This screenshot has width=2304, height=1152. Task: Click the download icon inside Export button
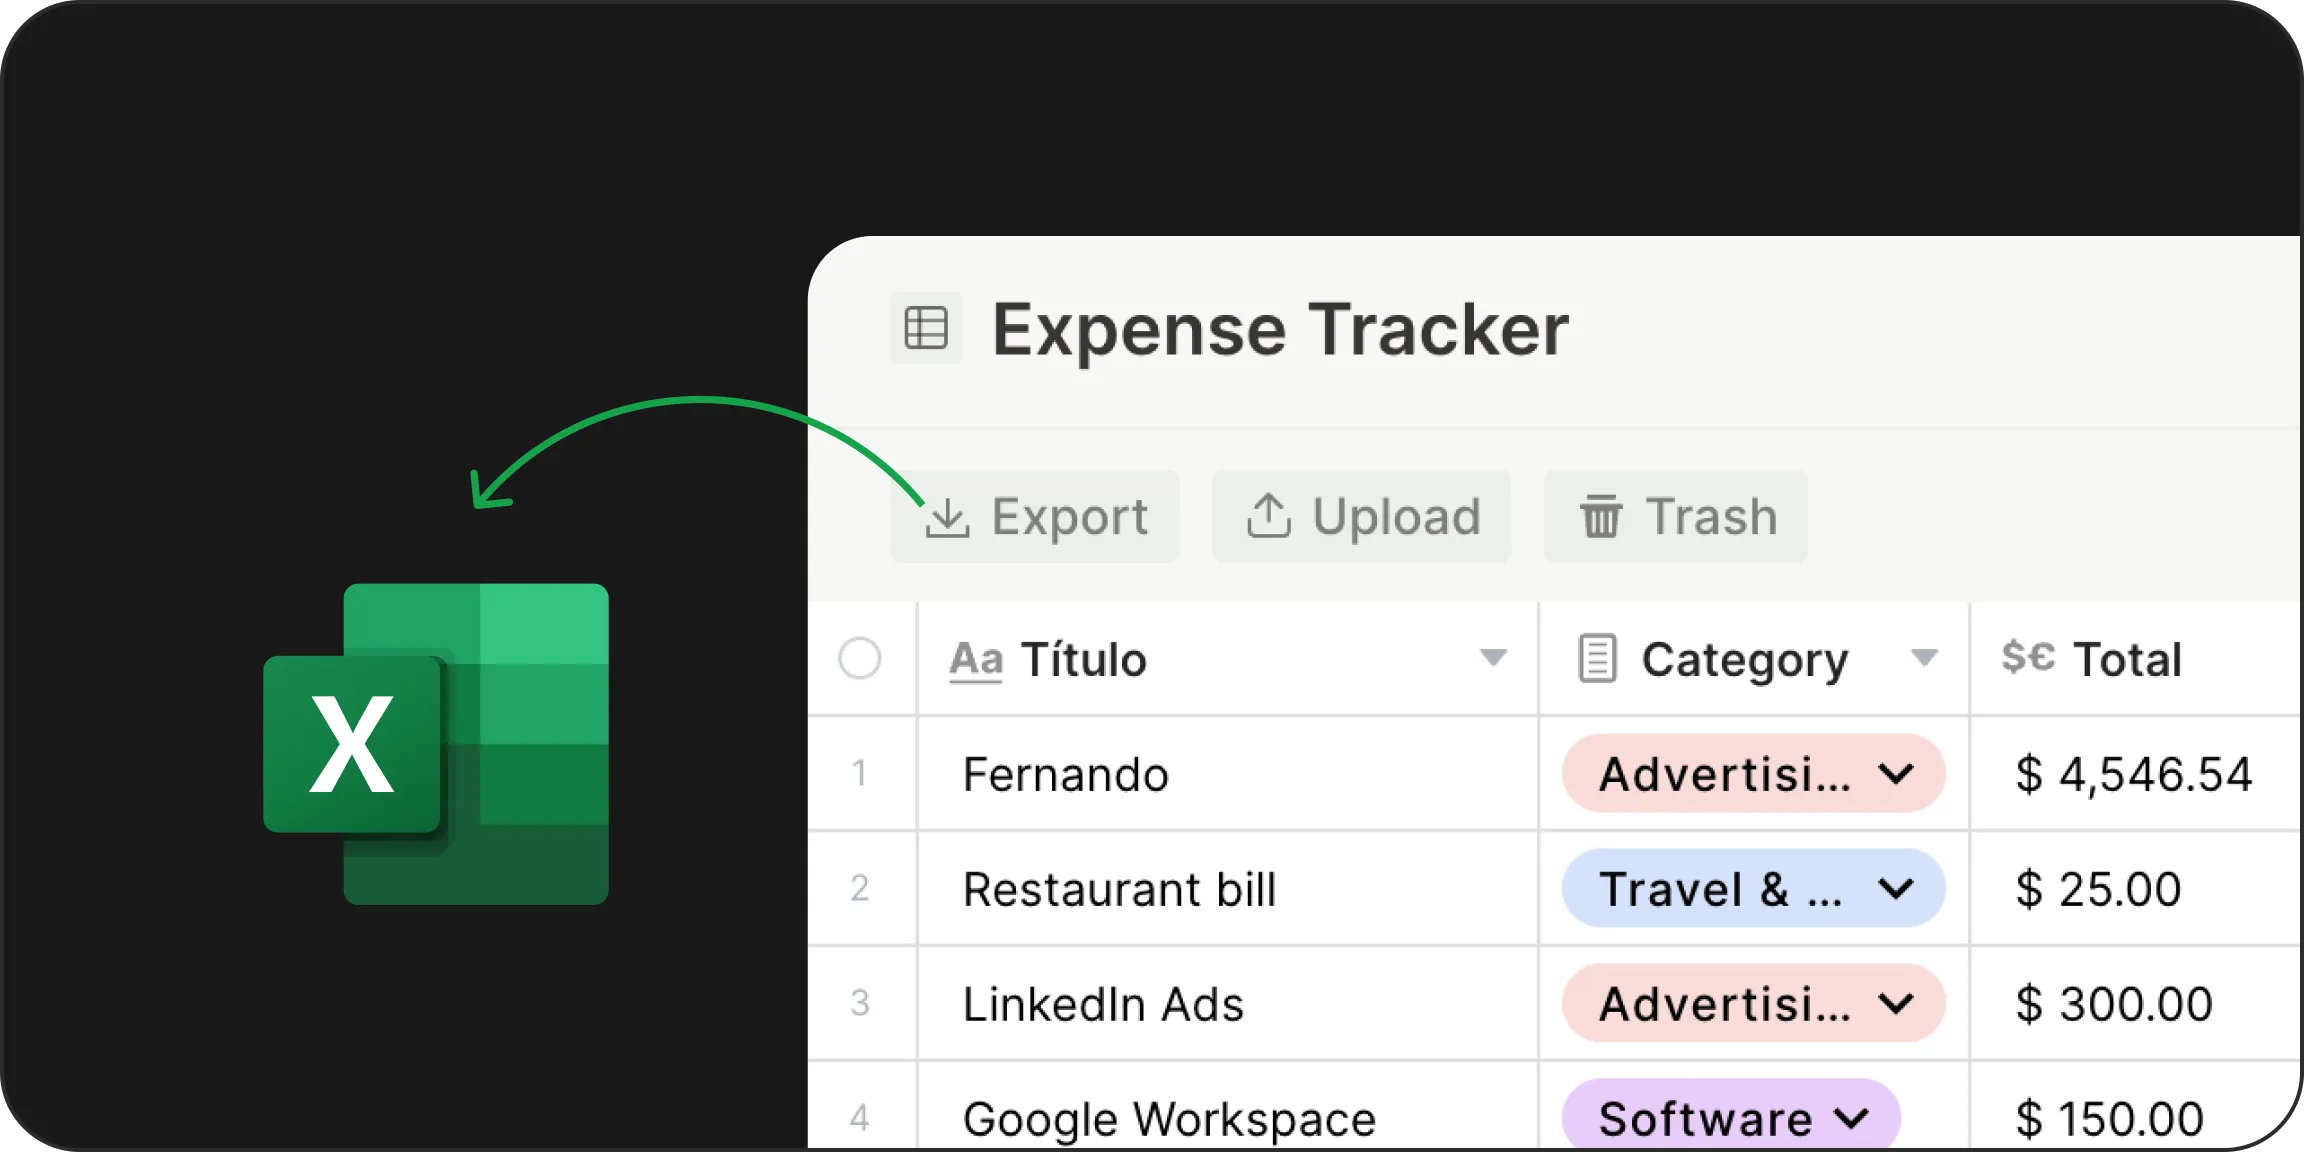point(948,516)
